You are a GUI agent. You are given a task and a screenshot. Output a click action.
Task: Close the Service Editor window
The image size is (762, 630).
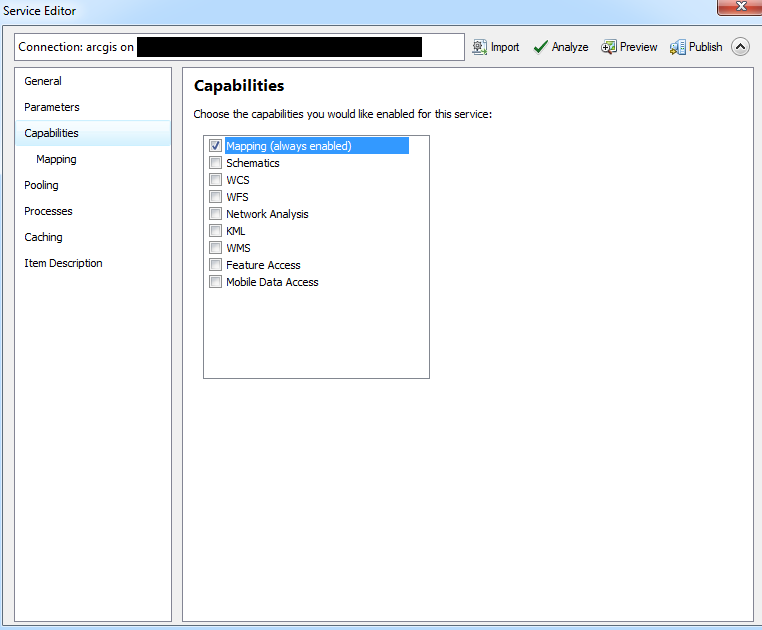click(x=740, y=7)
